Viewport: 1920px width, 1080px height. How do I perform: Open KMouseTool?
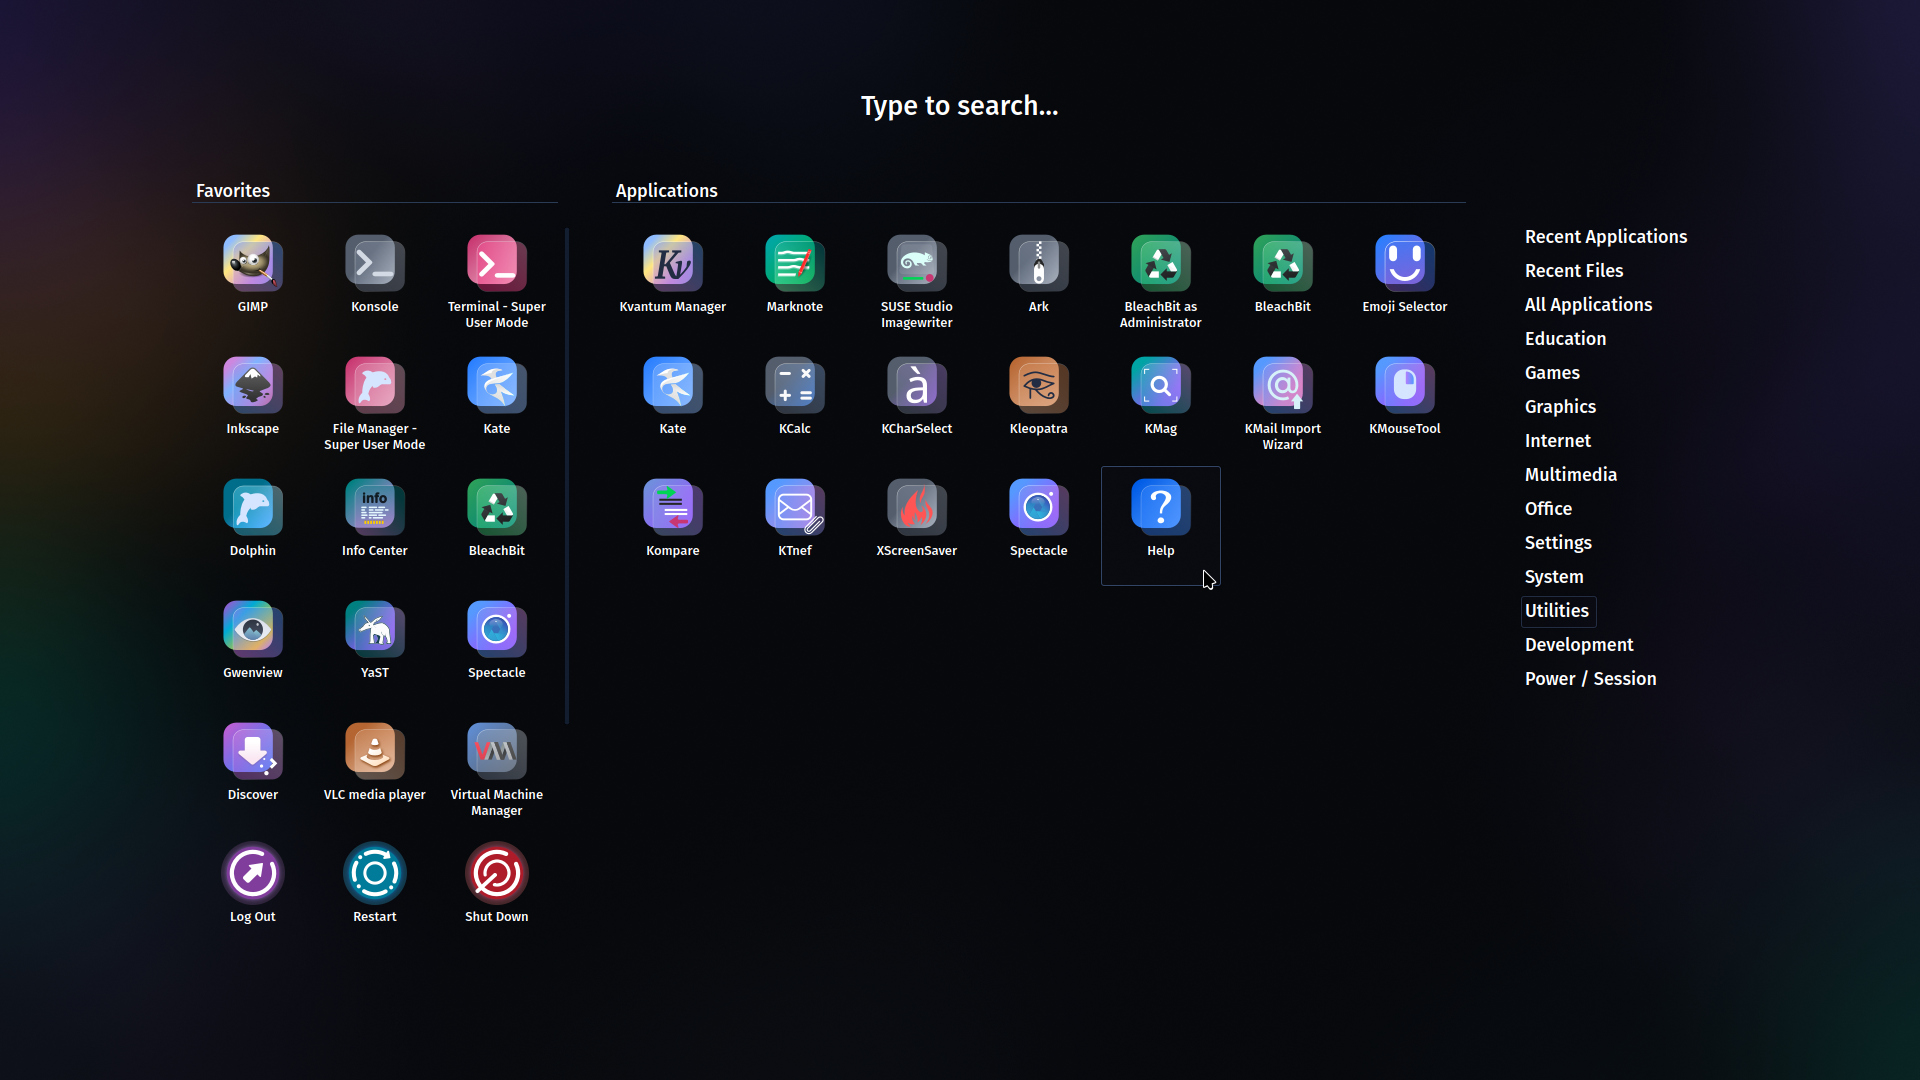pyautogui.click(x=1405, y=397)
